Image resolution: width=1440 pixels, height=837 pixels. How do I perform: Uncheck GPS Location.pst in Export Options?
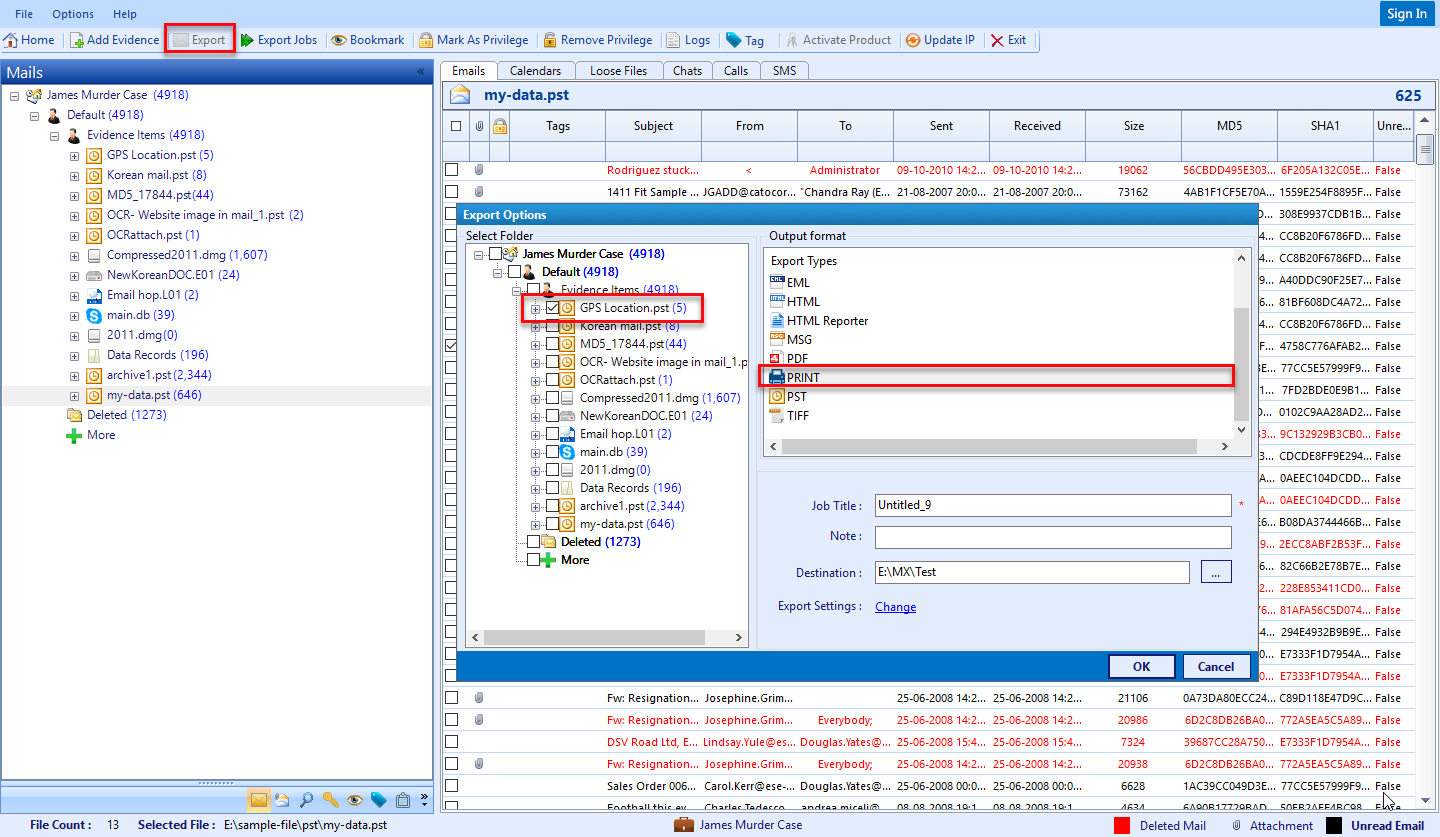click(x=552, y=308)
